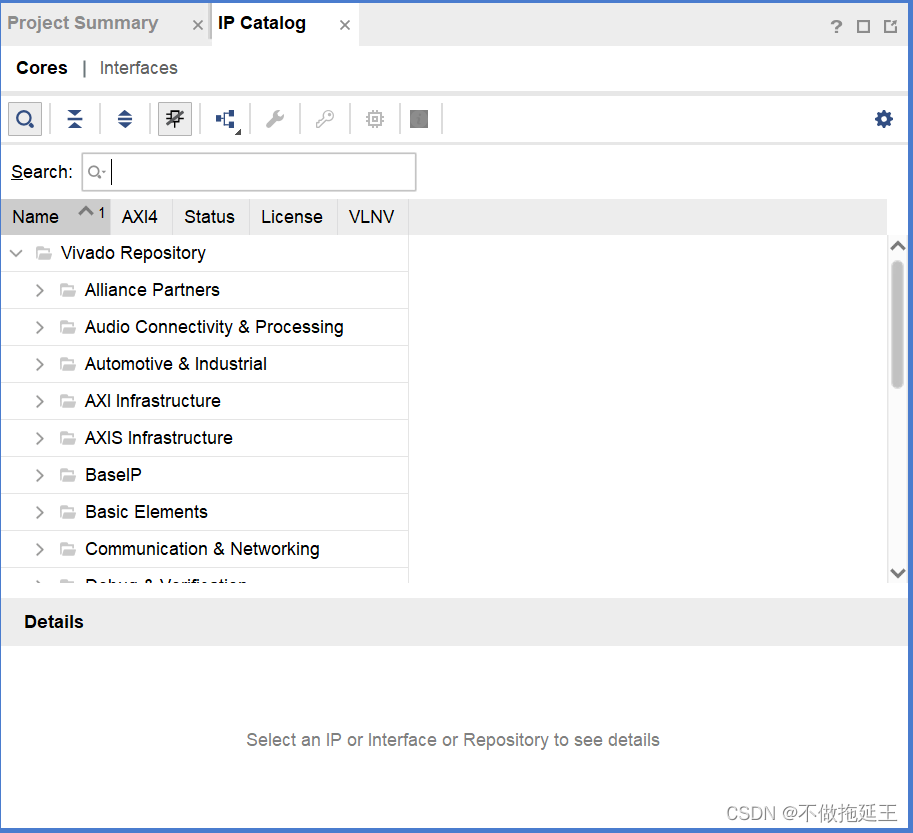Image resolution: width=913 pixels, height=833 pixels.
Task: Switch to the Project Summary tab
Action: [x=83, y=23]
